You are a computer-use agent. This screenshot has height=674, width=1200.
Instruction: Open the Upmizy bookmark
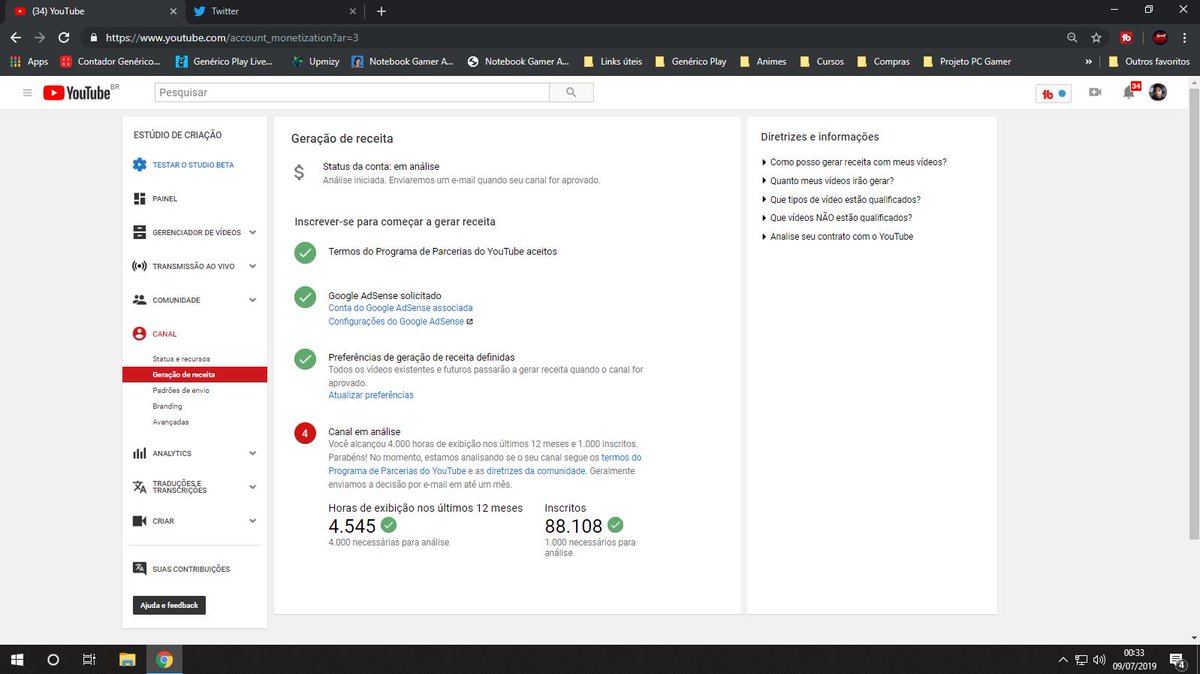[x=316, y=61]
